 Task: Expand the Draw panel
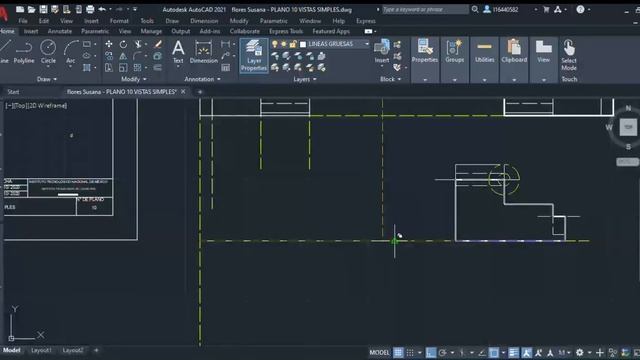tap(47, 79)
